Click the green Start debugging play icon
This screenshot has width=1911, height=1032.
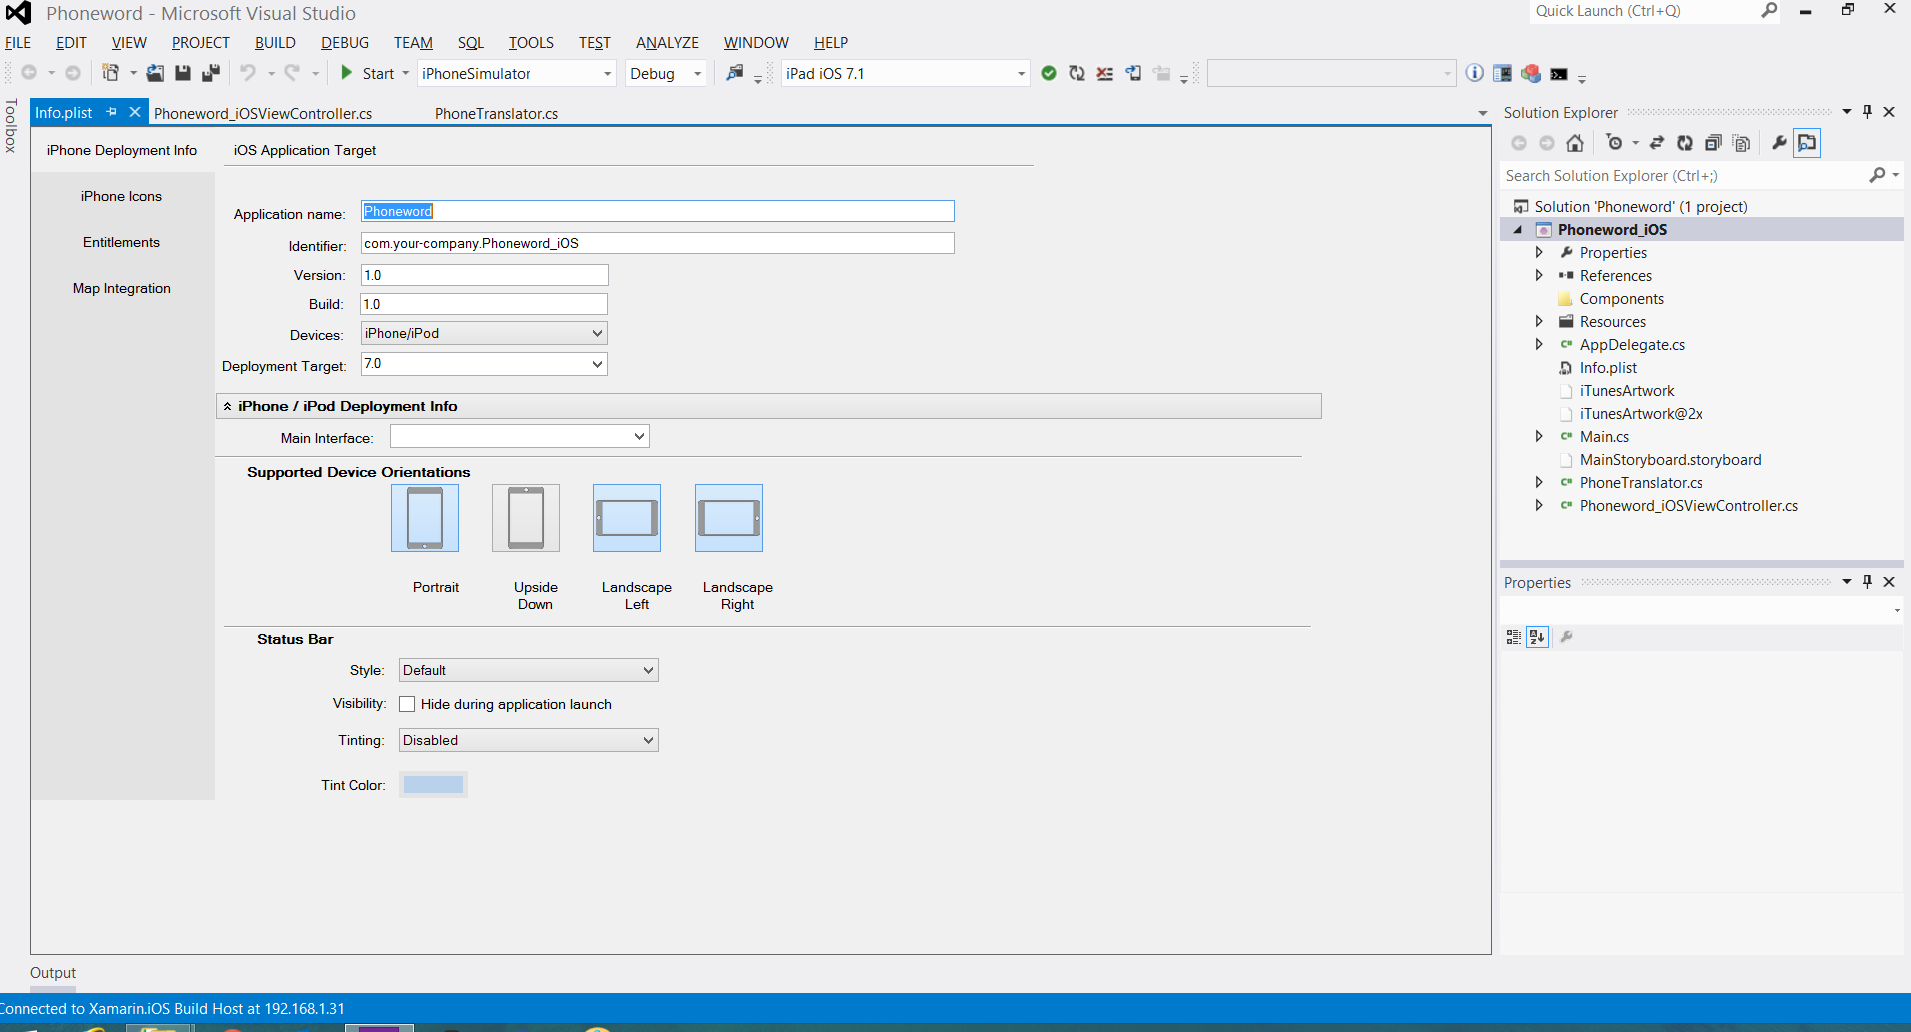pyautogui.click(x=346, y=73)
